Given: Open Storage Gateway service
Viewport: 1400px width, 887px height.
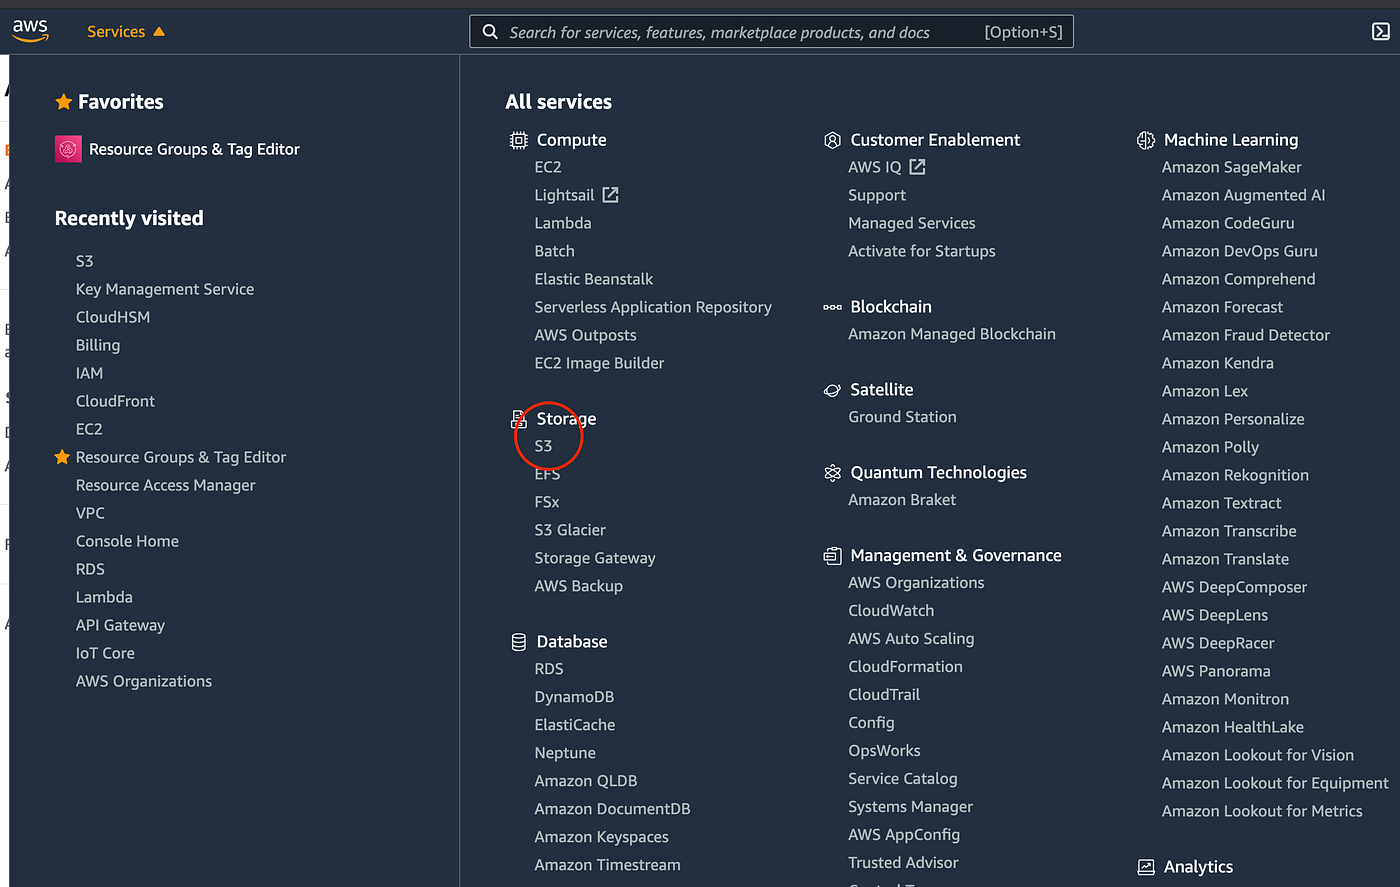Looking at the screenshot, I should pos(595,558).
